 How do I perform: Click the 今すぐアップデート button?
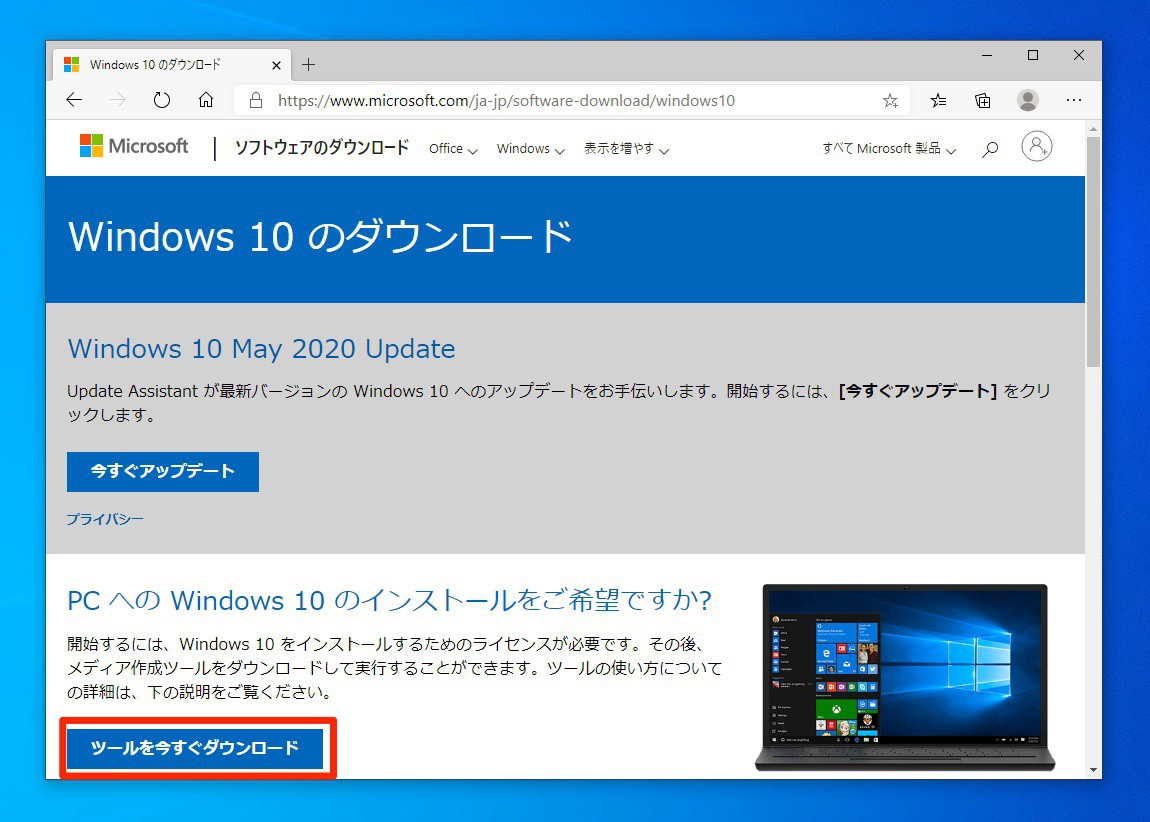tap(163, 471)
